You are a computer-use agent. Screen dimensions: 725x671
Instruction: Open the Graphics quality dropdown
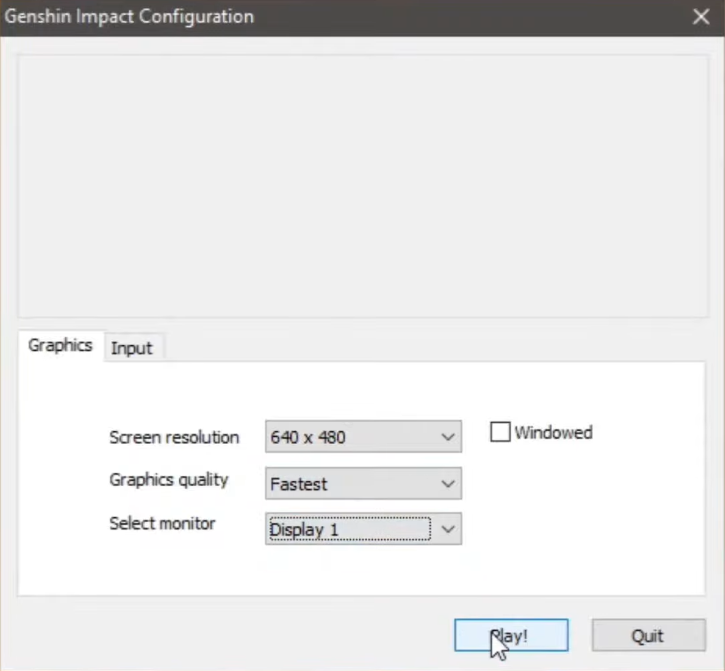click(x=363, y=483)
